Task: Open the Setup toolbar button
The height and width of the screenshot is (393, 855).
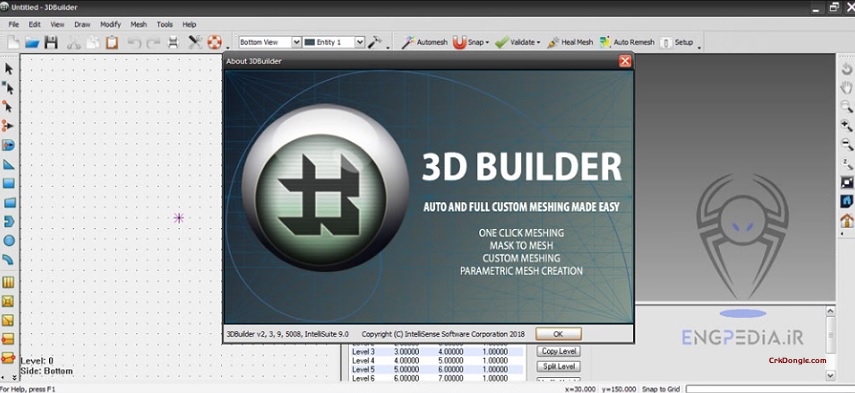Action: pyautogui.click(x=677, y=42)
